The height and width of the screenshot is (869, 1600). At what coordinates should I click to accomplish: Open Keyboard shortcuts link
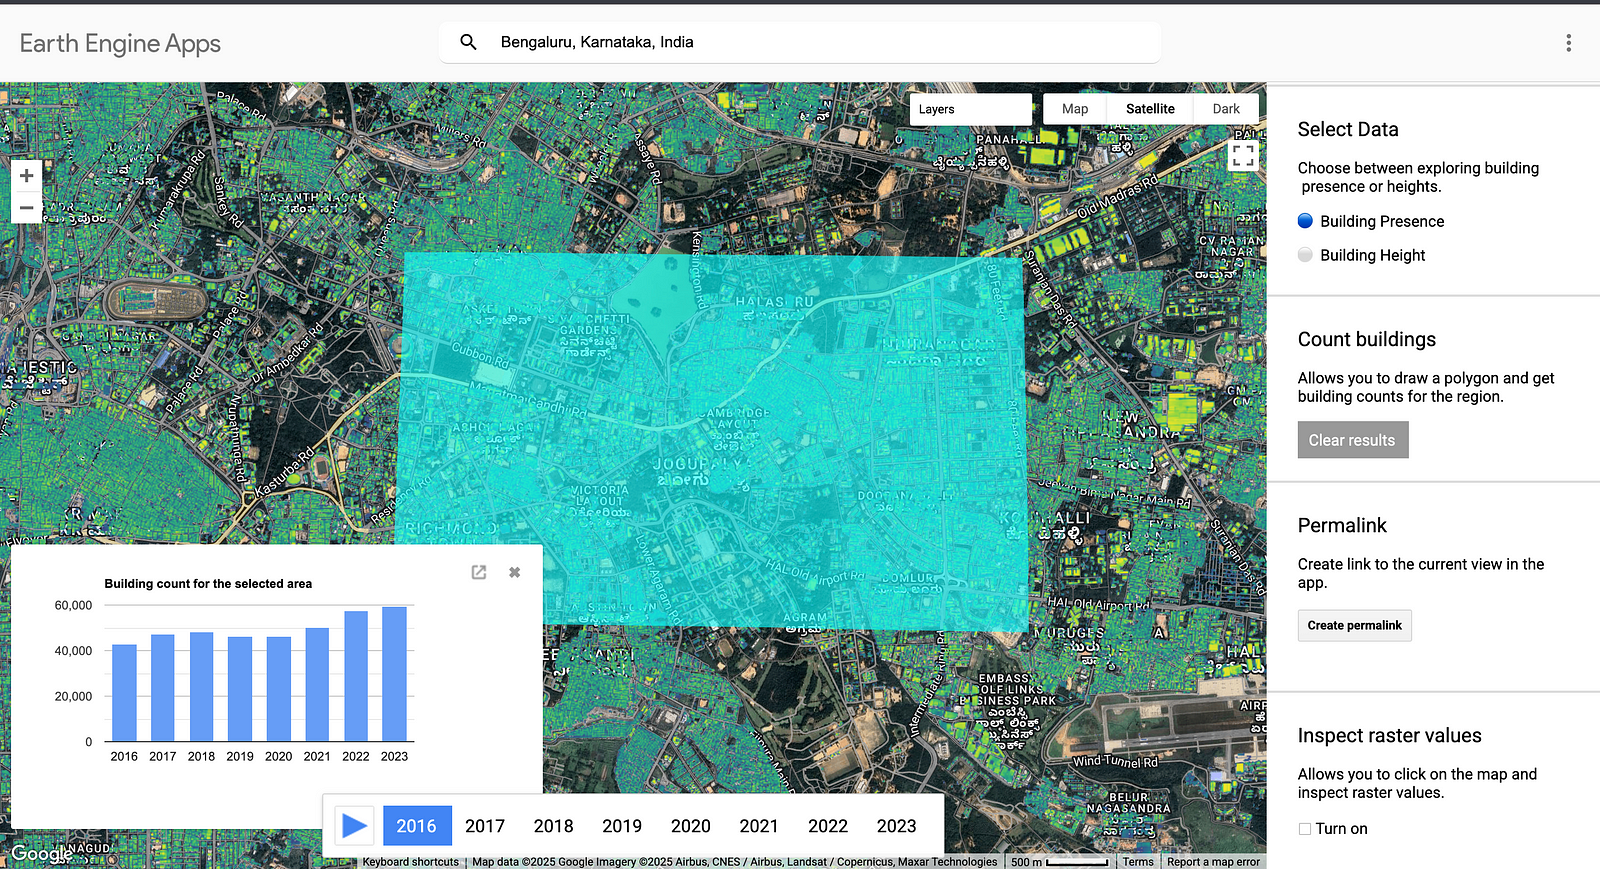[x=410, y=862]
